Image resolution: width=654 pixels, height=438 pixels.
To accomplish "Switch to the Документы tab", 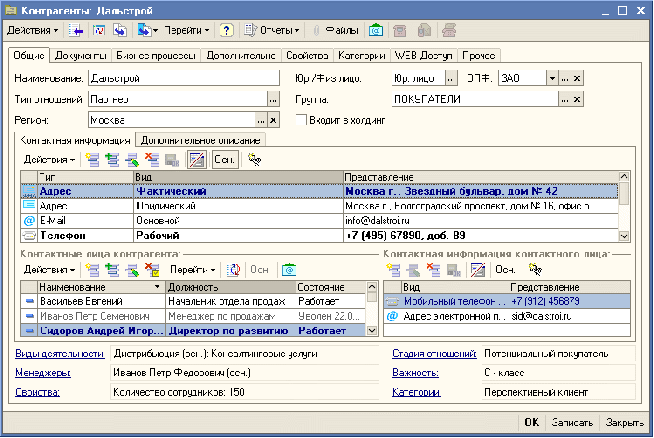I will pos(80,55).
